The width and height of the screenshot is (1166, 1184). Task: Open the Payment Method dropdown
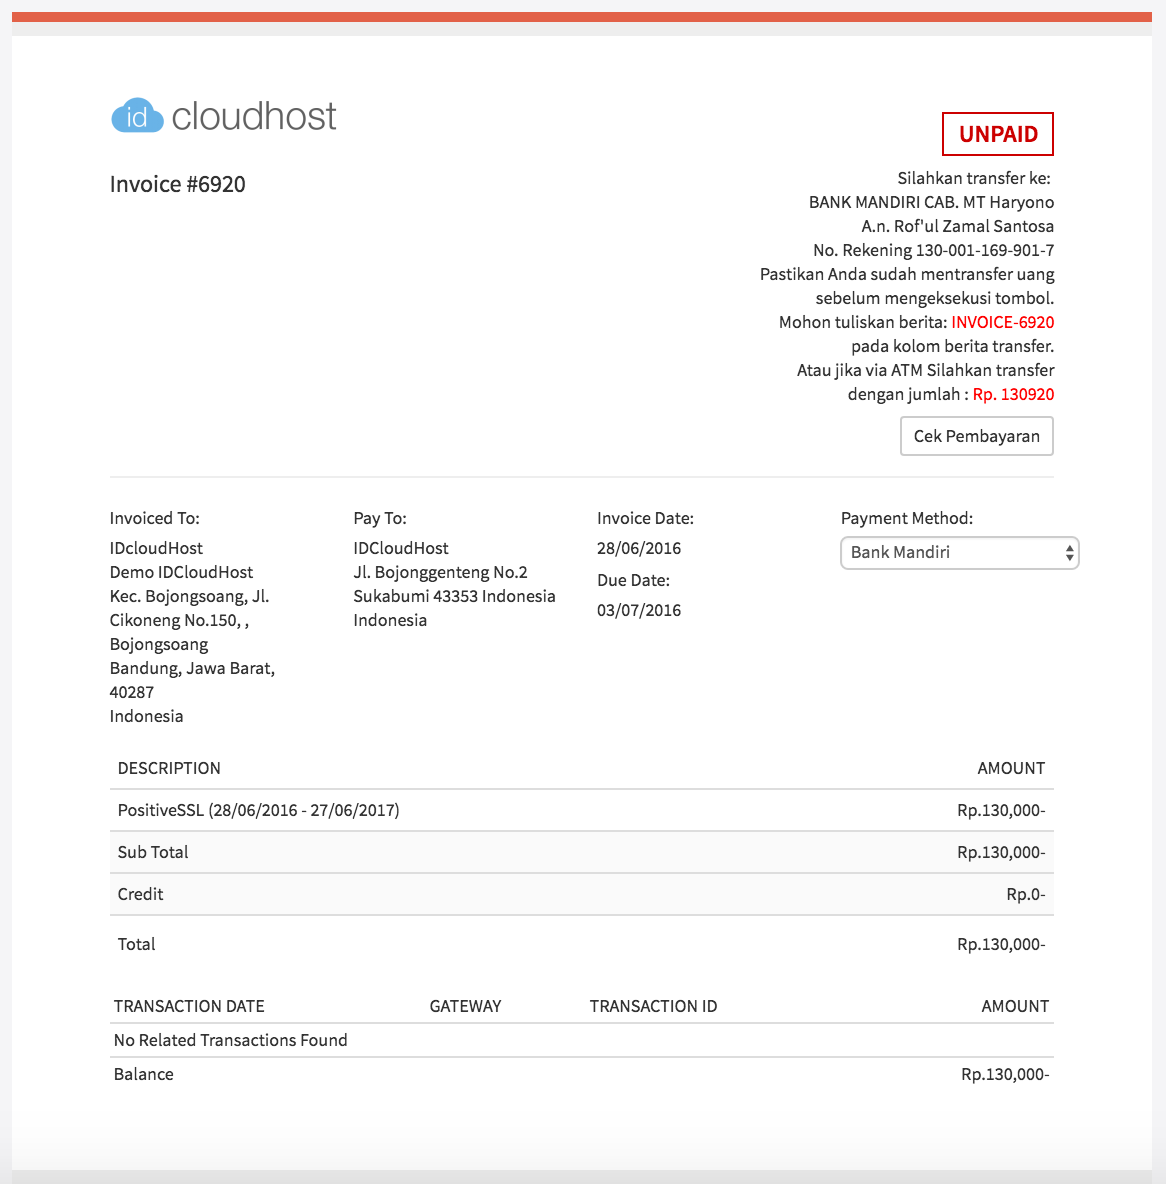(958, 553)
